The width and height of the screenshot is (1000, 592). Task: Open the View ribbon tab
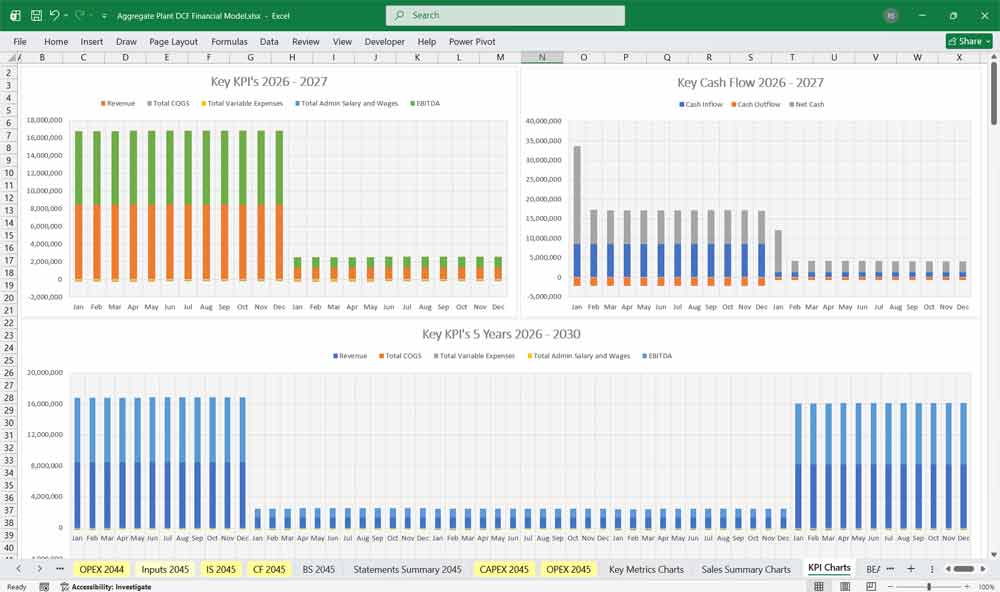pyautogui.click(x=342, y=41)
